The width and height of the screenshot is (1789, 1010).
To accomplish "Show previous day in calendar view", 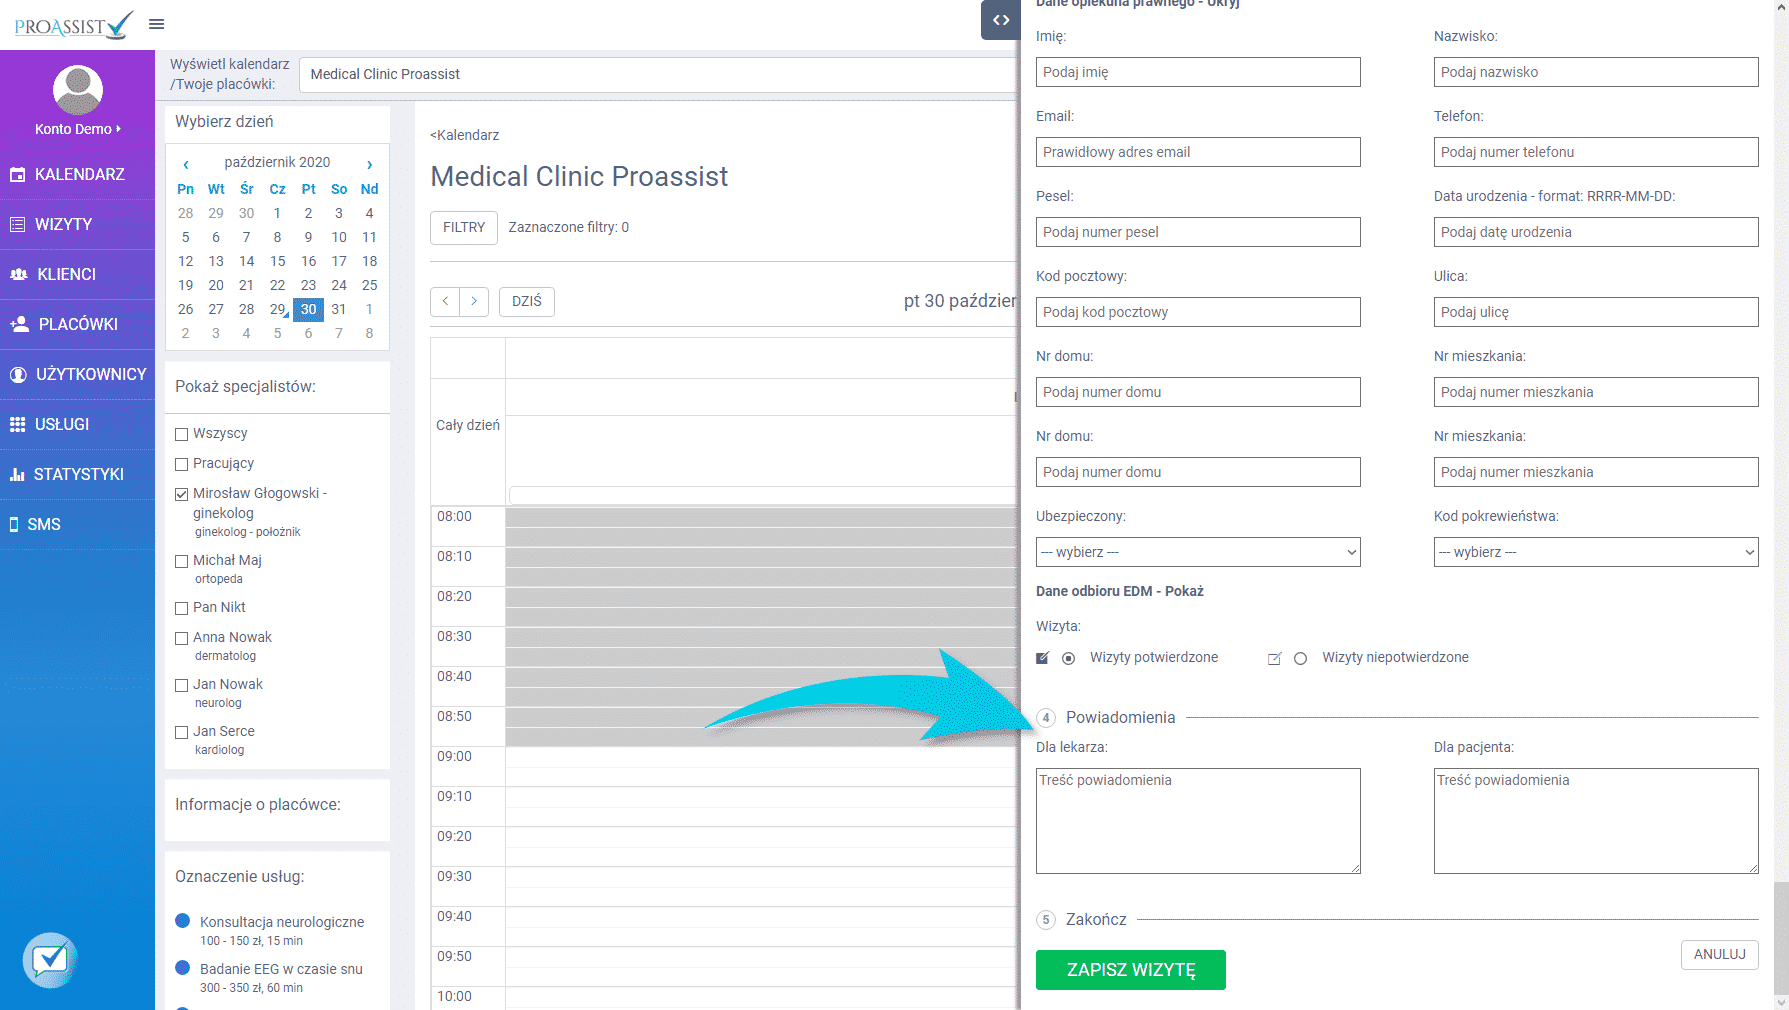I will (445, 301).
